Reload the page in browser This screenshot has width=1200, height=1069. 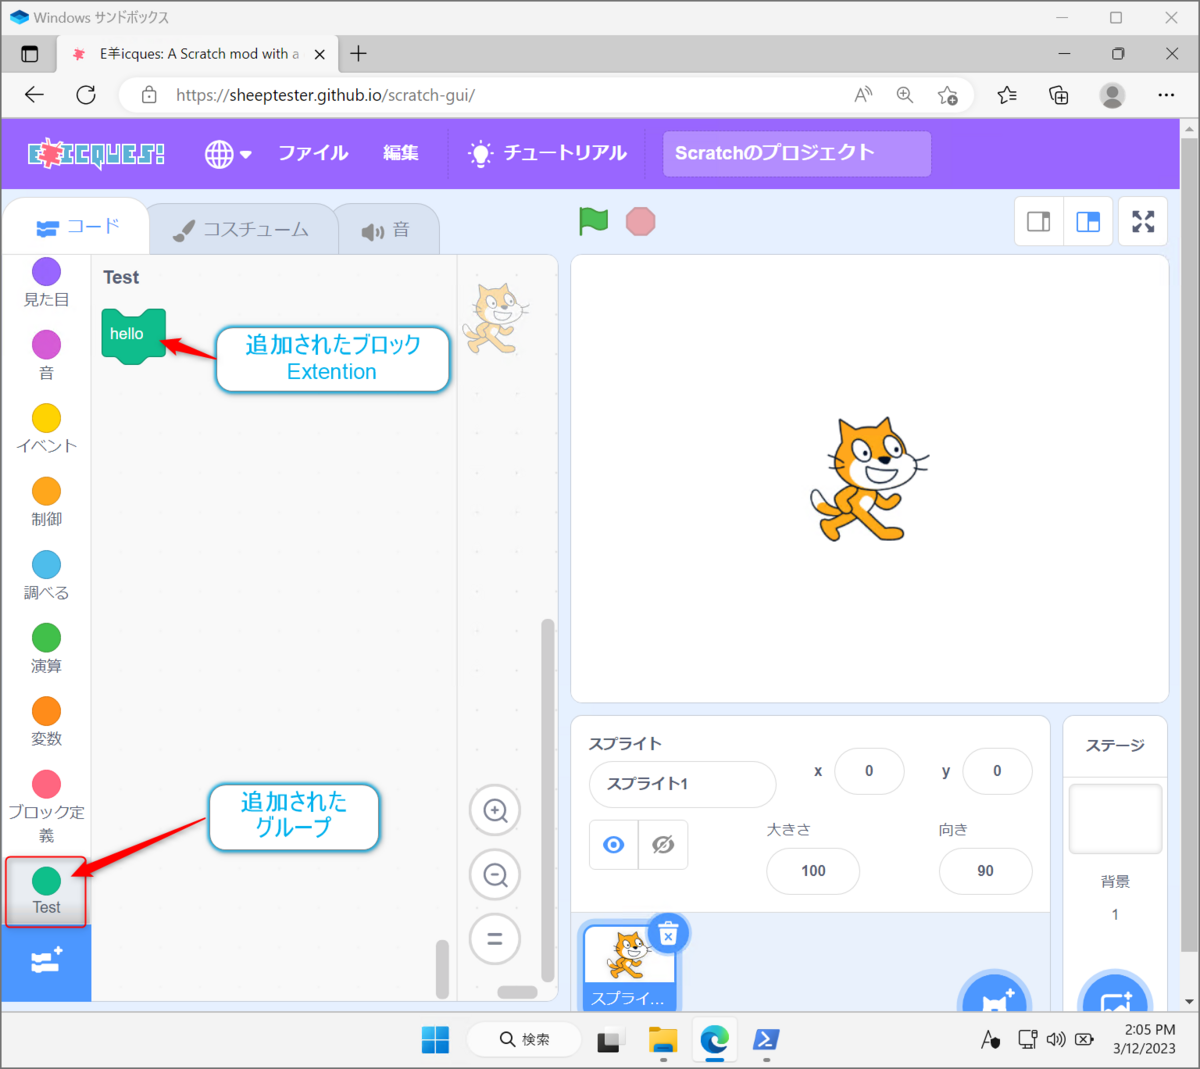coord(86,95)
